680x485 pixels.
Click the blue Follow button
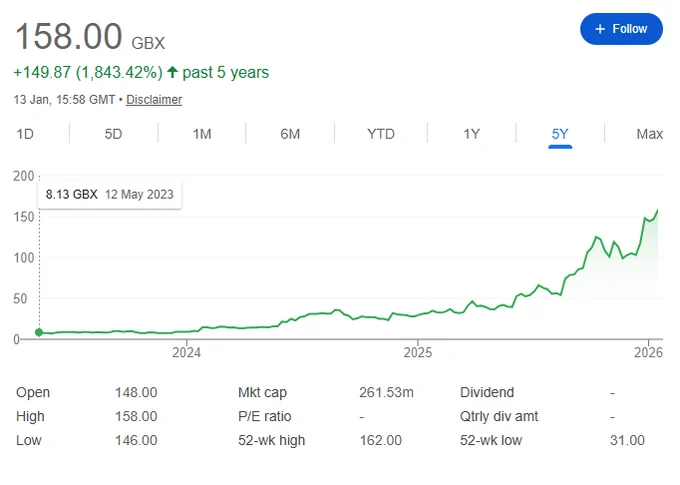[x=621, y=29]
